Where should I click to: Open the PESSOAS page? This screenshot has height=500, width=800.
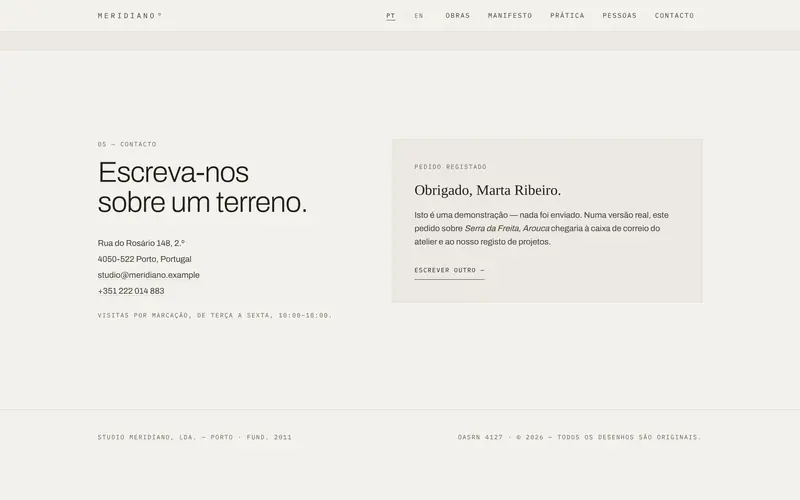[x=619, y=15]
